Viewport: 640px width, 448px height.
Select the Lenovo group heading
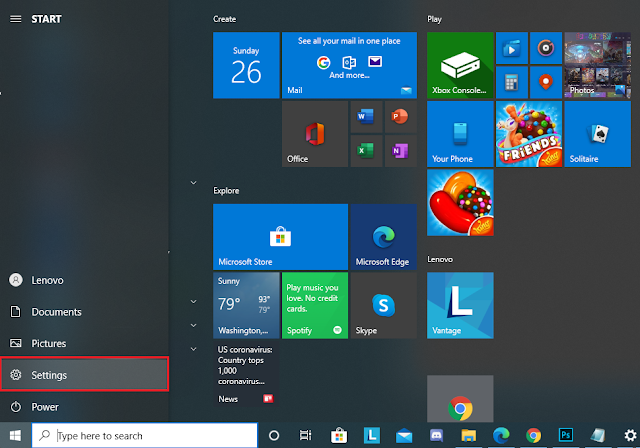[x=440, y=259]
